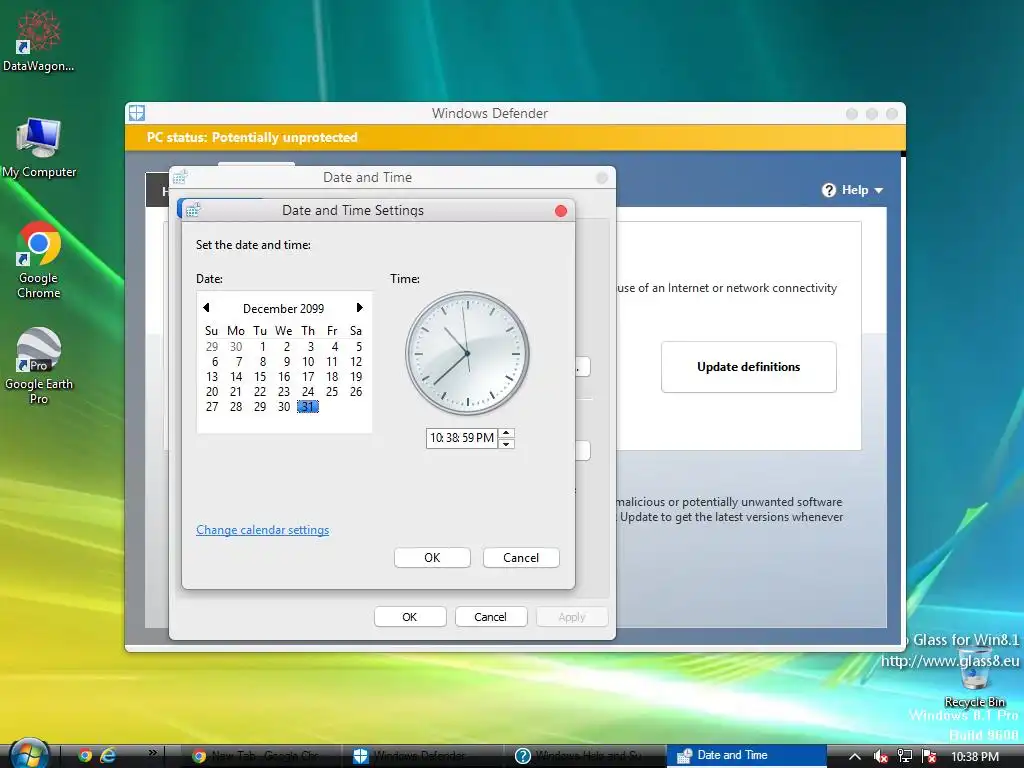Launch Google Chrome from desktop
Image resolution: width=1024 pixels, height=768 pixels.
pyautogui.click(x=39, y=260)
